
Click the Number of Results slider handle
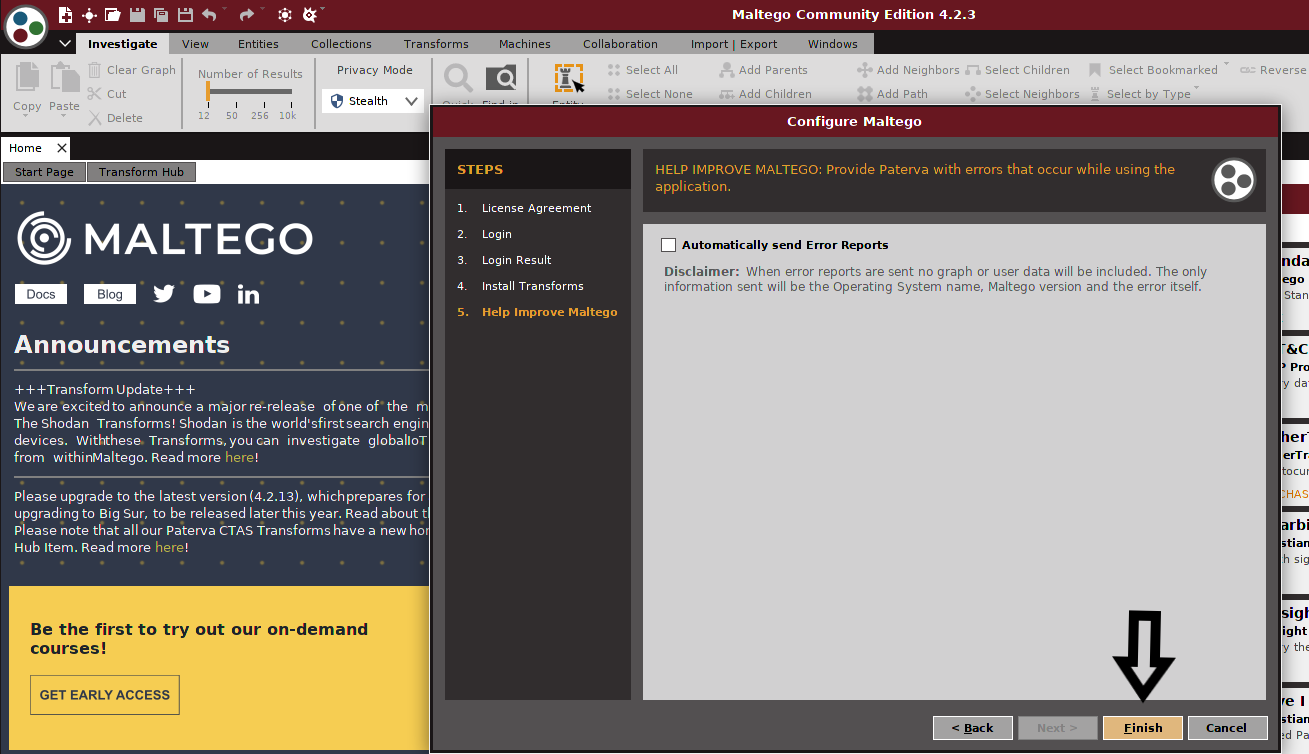tap(208, 92)
